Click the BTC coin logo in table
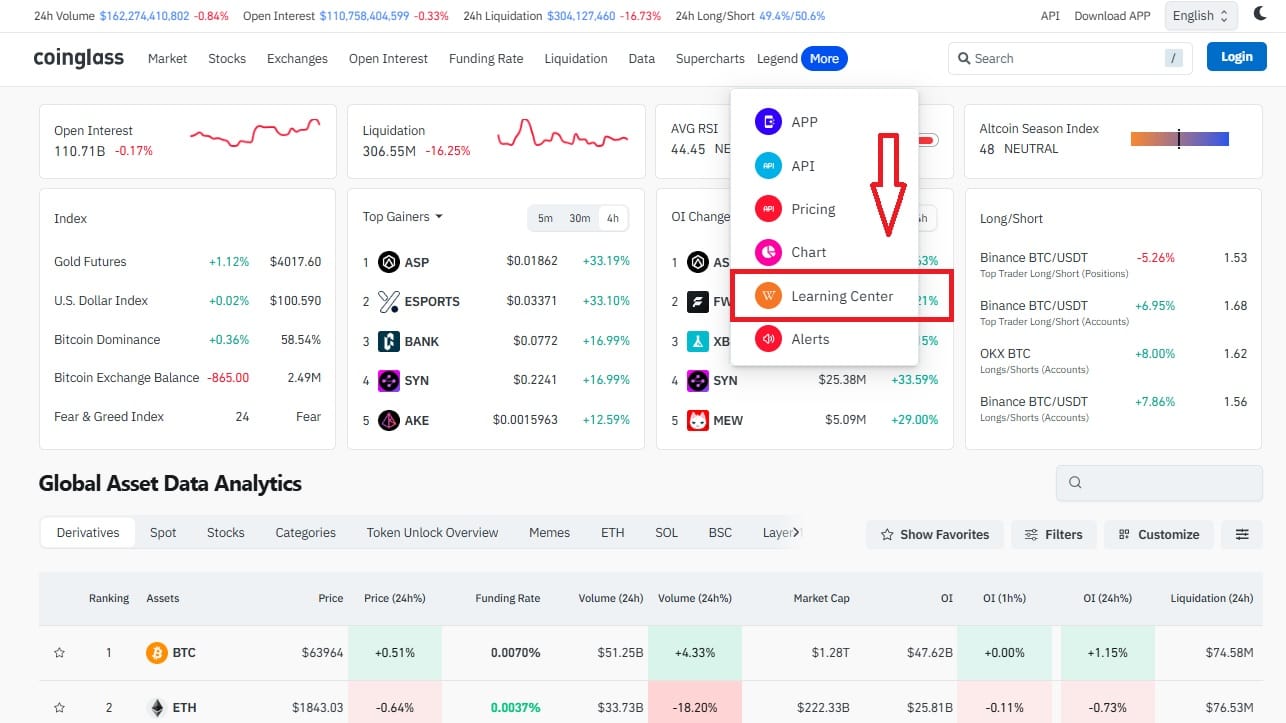The height and width of the screenshot is (723, 1286). pos(157,653)
